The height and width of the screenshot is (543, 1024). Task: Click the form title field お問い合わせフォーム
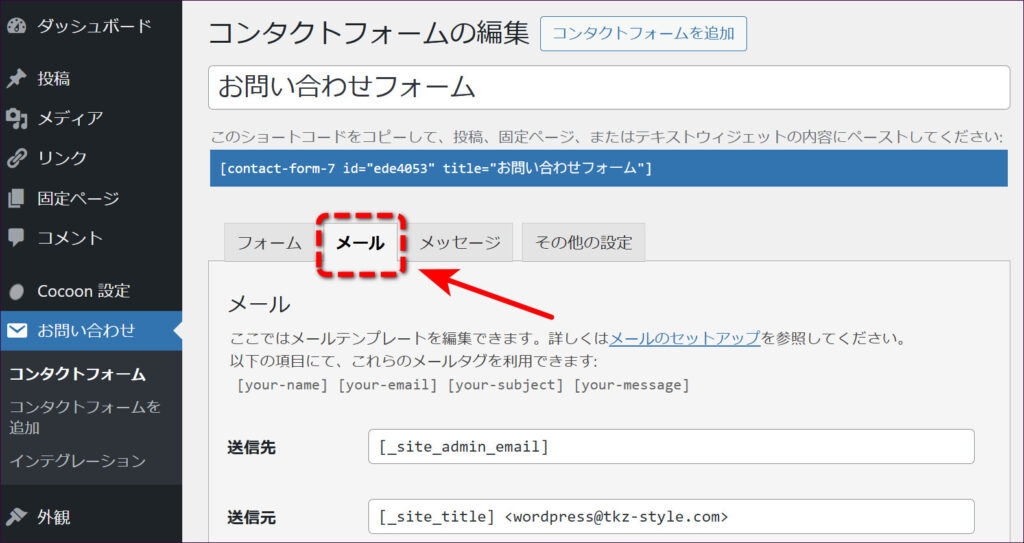[x=608, y=88]
